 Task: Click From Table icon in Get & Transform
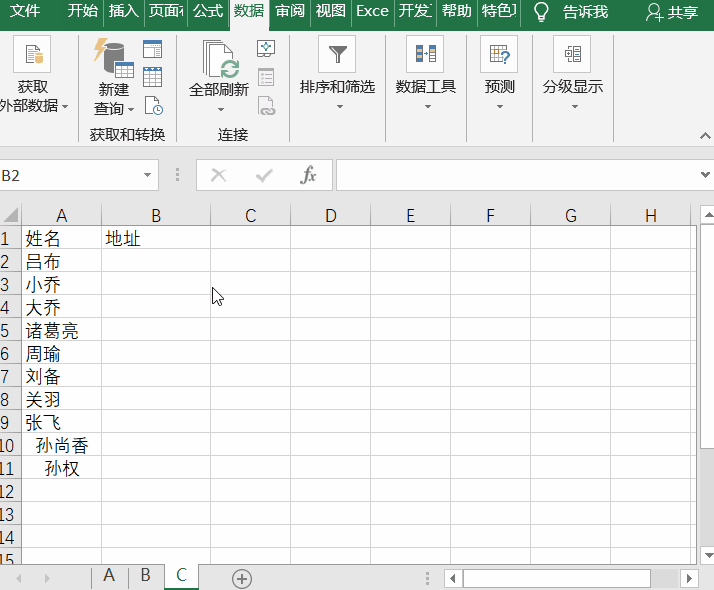click(x=153, y=77)
